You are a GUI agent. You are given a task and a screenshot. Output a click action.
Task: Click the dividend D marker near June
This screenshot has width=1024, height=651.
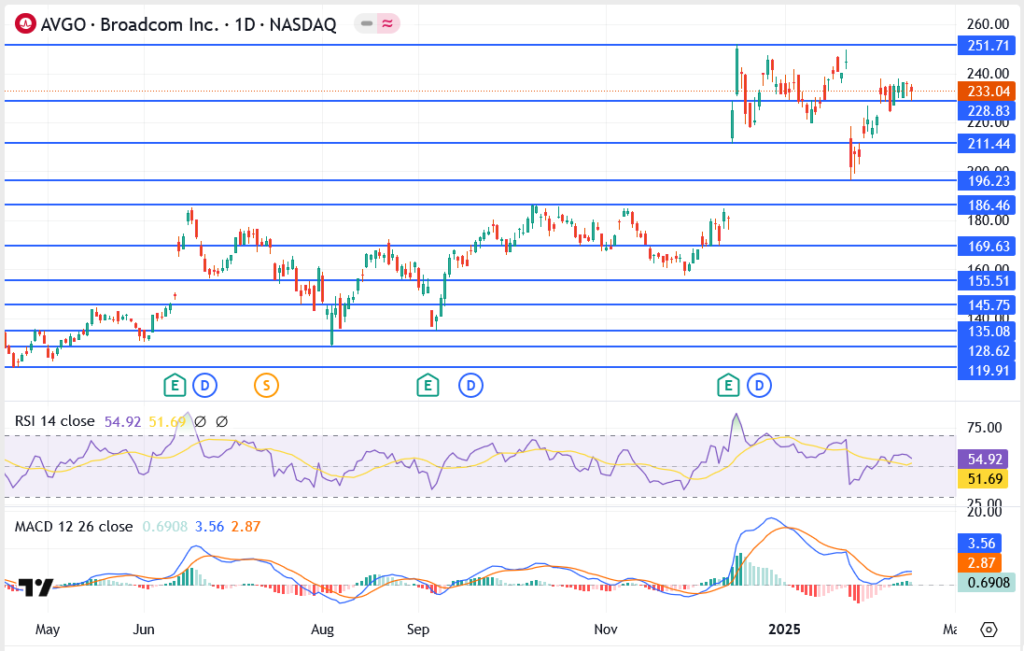(x=205, y=384)
